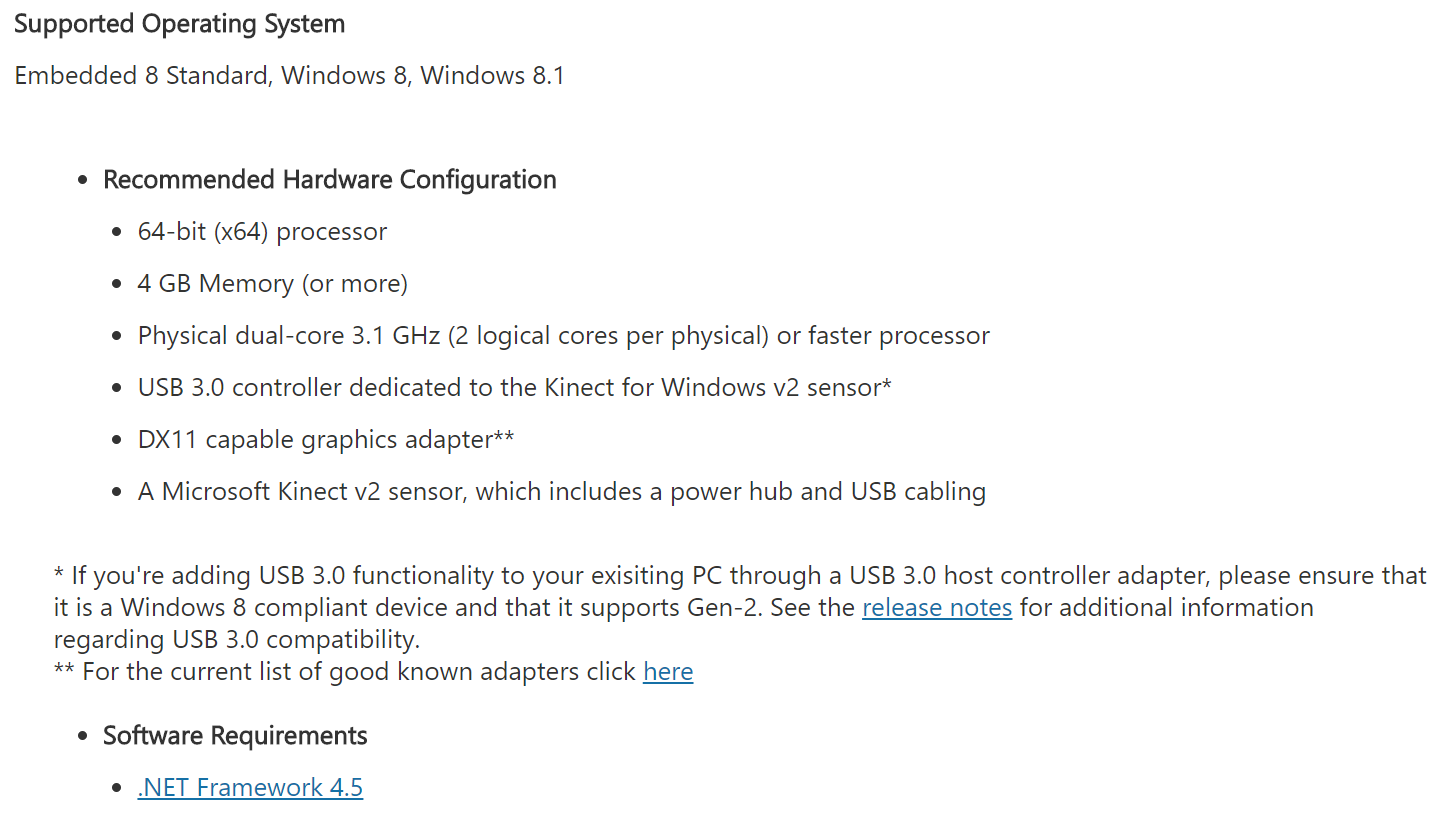Screen dimensions: 1446x816
Task: Click 'Windows 8.1' in the OS list
Action: point(493,76)
